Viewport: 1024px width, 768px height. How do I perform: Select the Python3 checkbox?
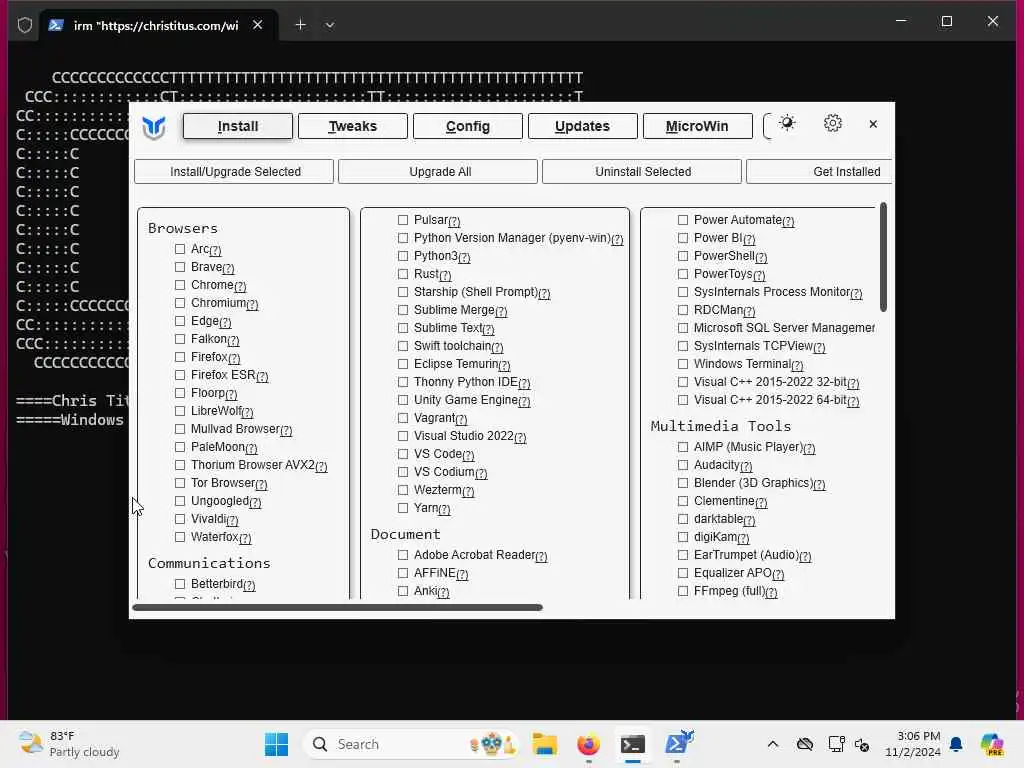point(403,256)
